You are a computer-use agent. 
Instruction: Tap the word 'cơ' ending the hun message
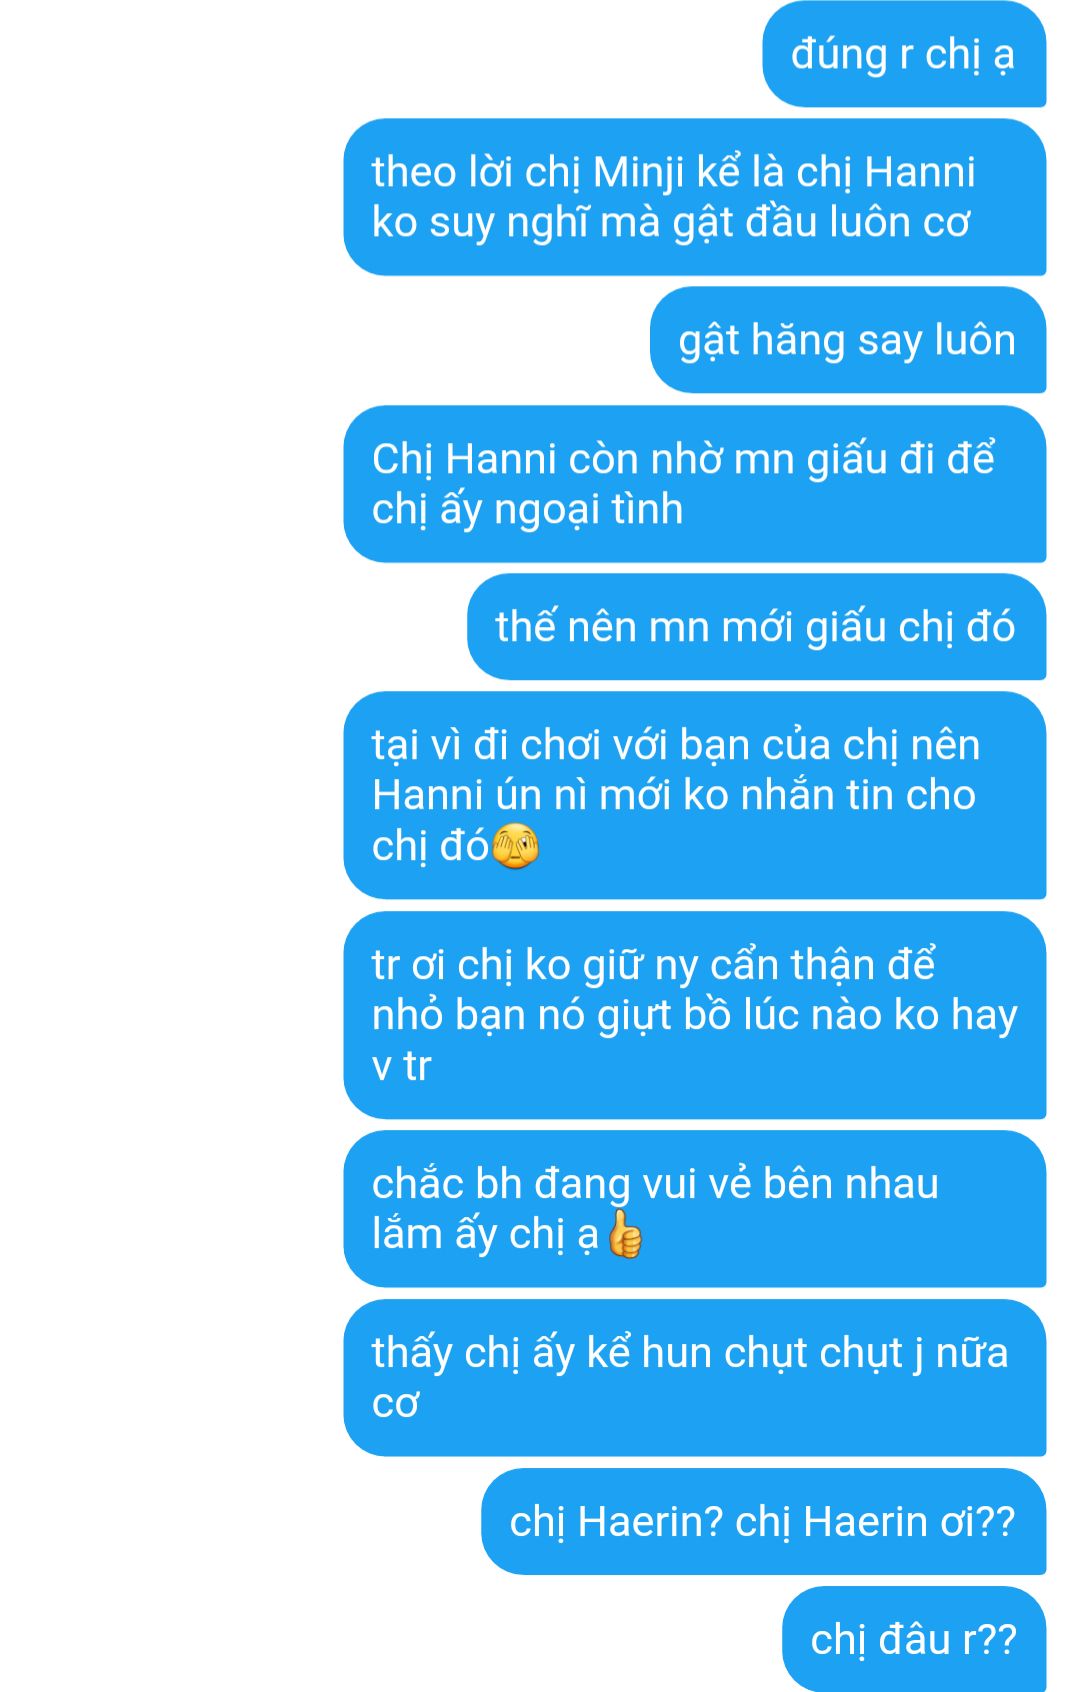[395, 1404]
